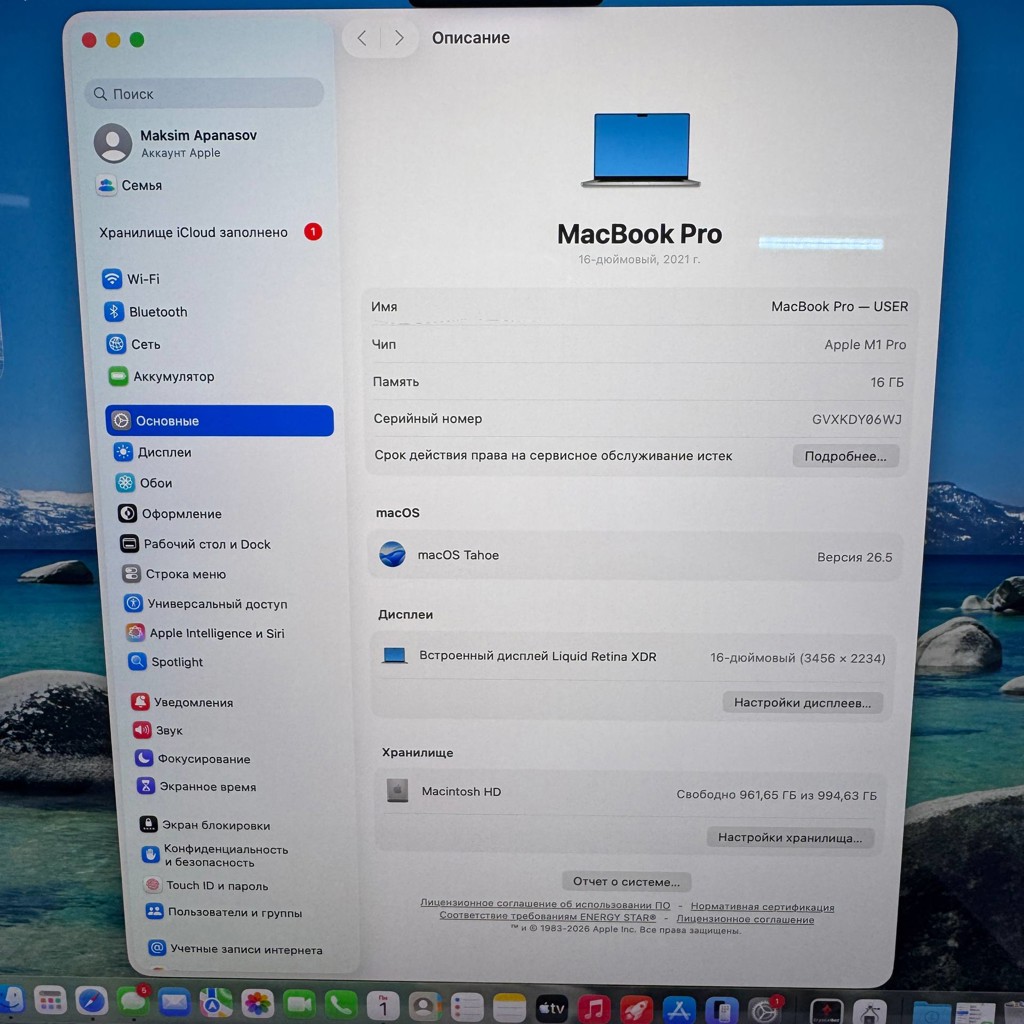Click Подробнее… for service coverage
The width and height of the screenshot is (1024, 1024).
[x=845, y=456]
